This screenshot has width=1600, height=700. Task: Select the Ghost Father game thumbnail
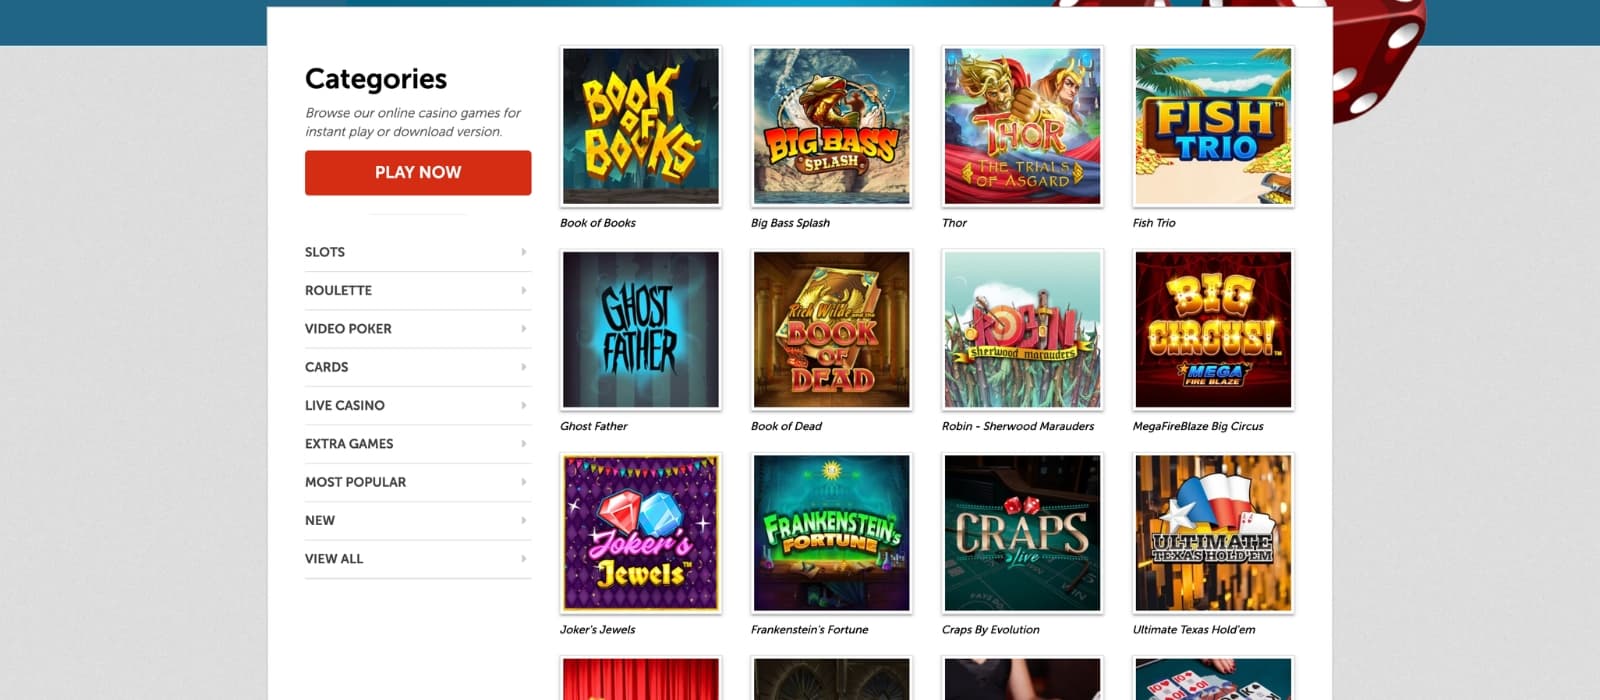click(x=641, y=330)
